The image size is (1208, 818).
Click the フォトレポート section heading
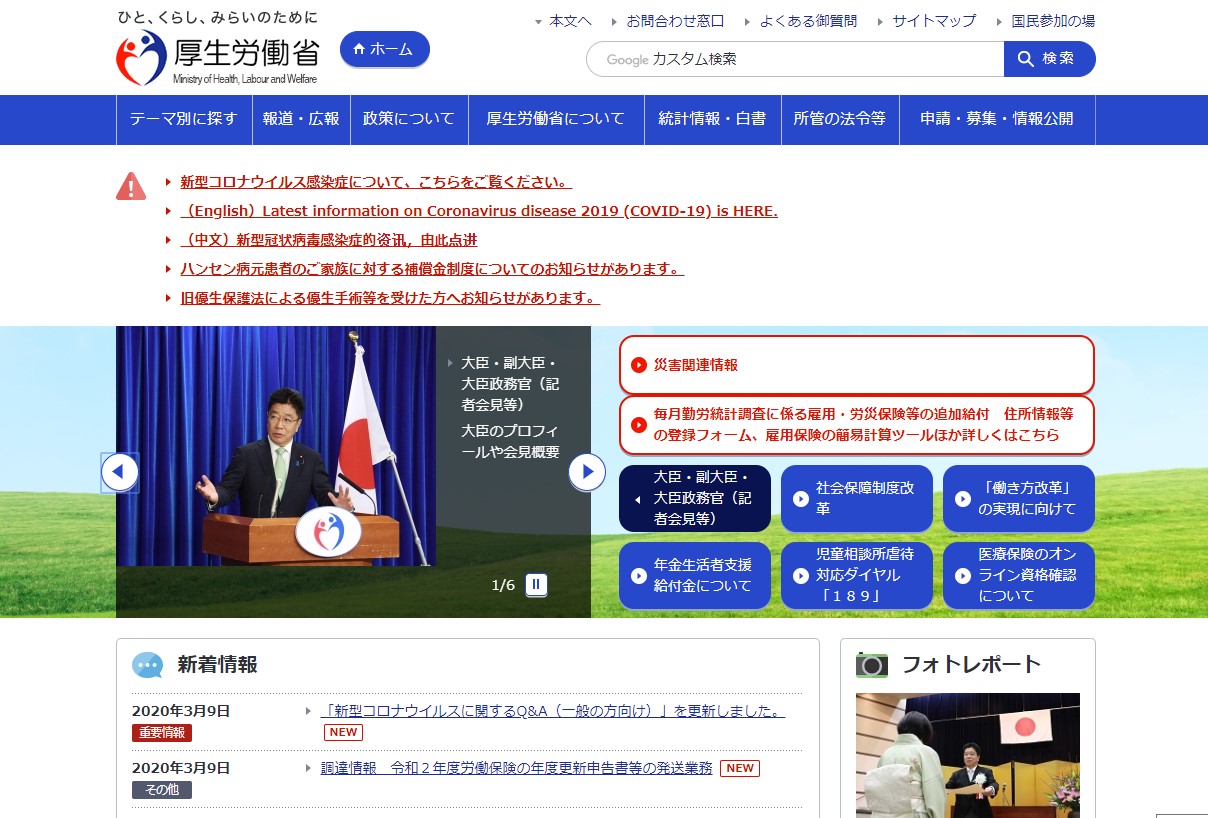pyautogui.click(x=972, y=665)
